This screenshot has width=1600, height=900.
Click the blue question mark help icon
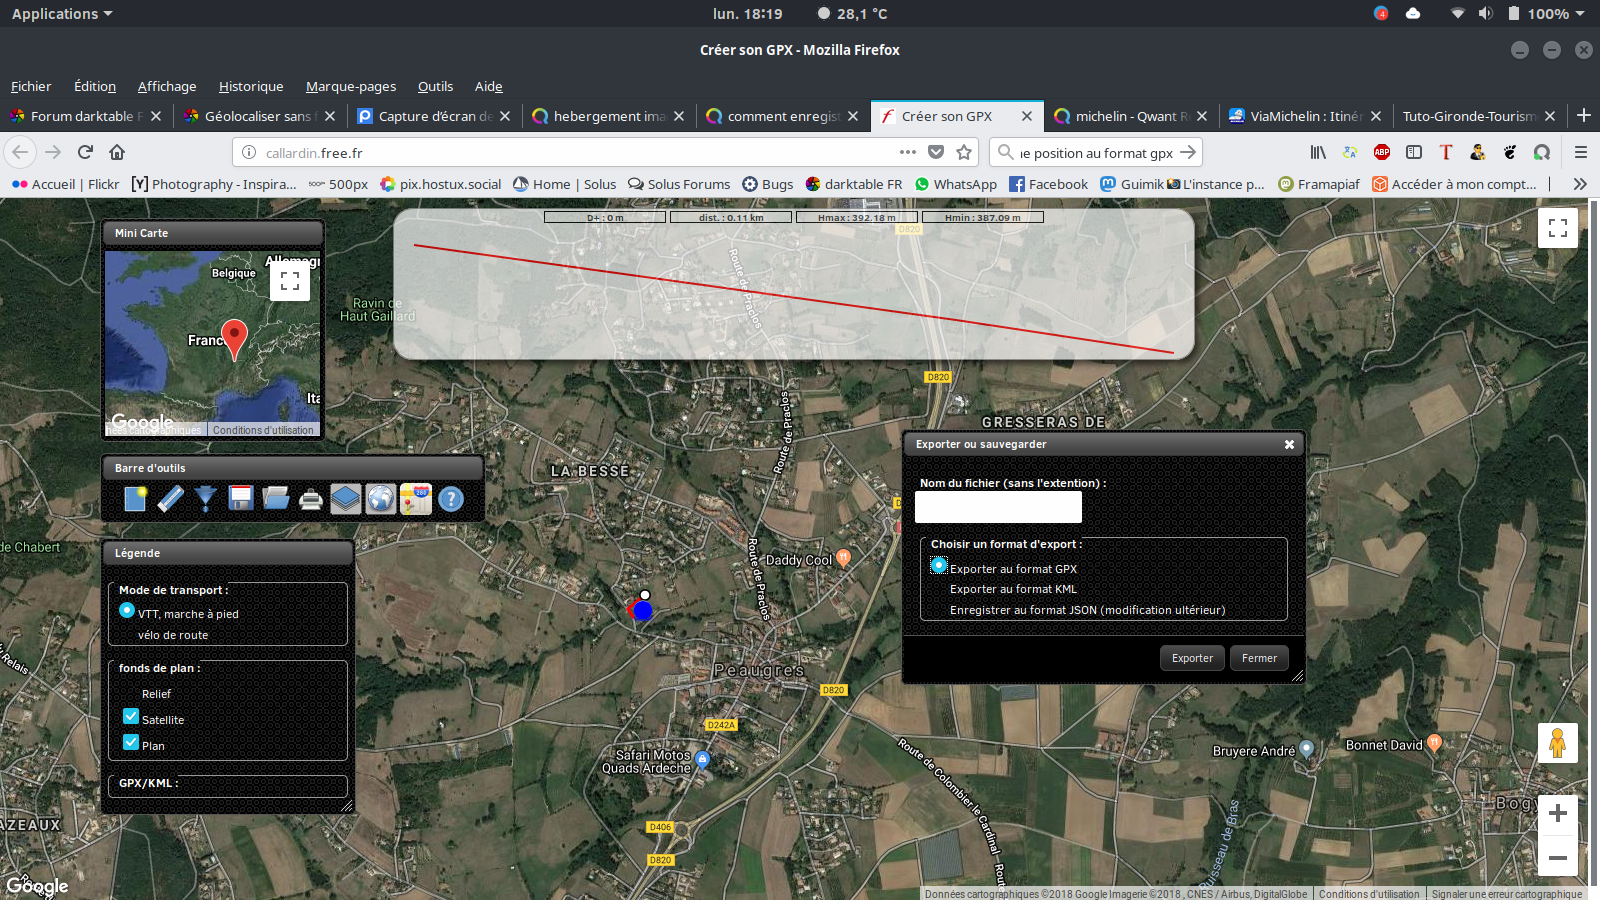451,498
